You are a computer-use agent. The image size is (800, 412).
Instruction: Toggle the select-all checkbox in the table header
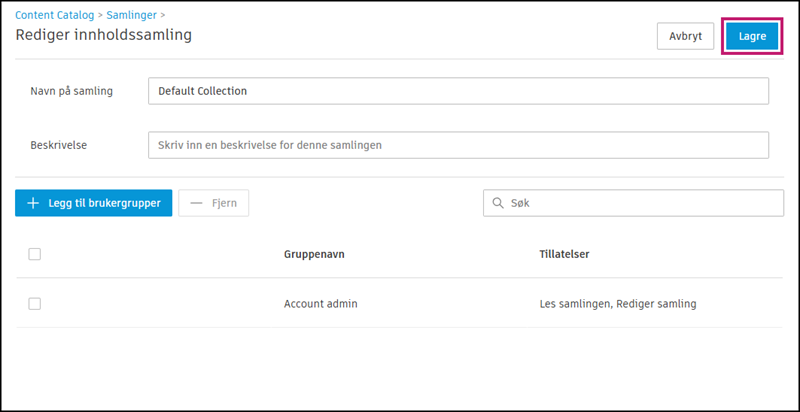click(x=35, y=254)
